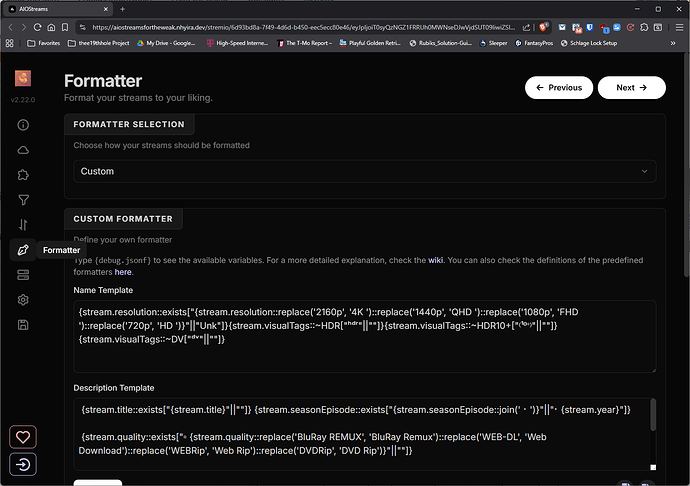690x486 pixels.
Task: Follow the 'here' predefined formatters link
Action: tap(123, 272)
